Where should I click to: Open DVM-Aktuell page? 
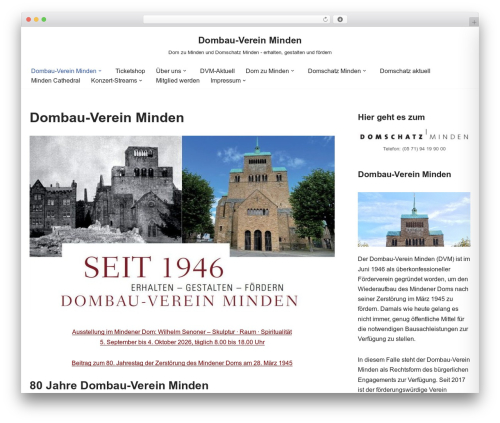(x=217, y=71)
